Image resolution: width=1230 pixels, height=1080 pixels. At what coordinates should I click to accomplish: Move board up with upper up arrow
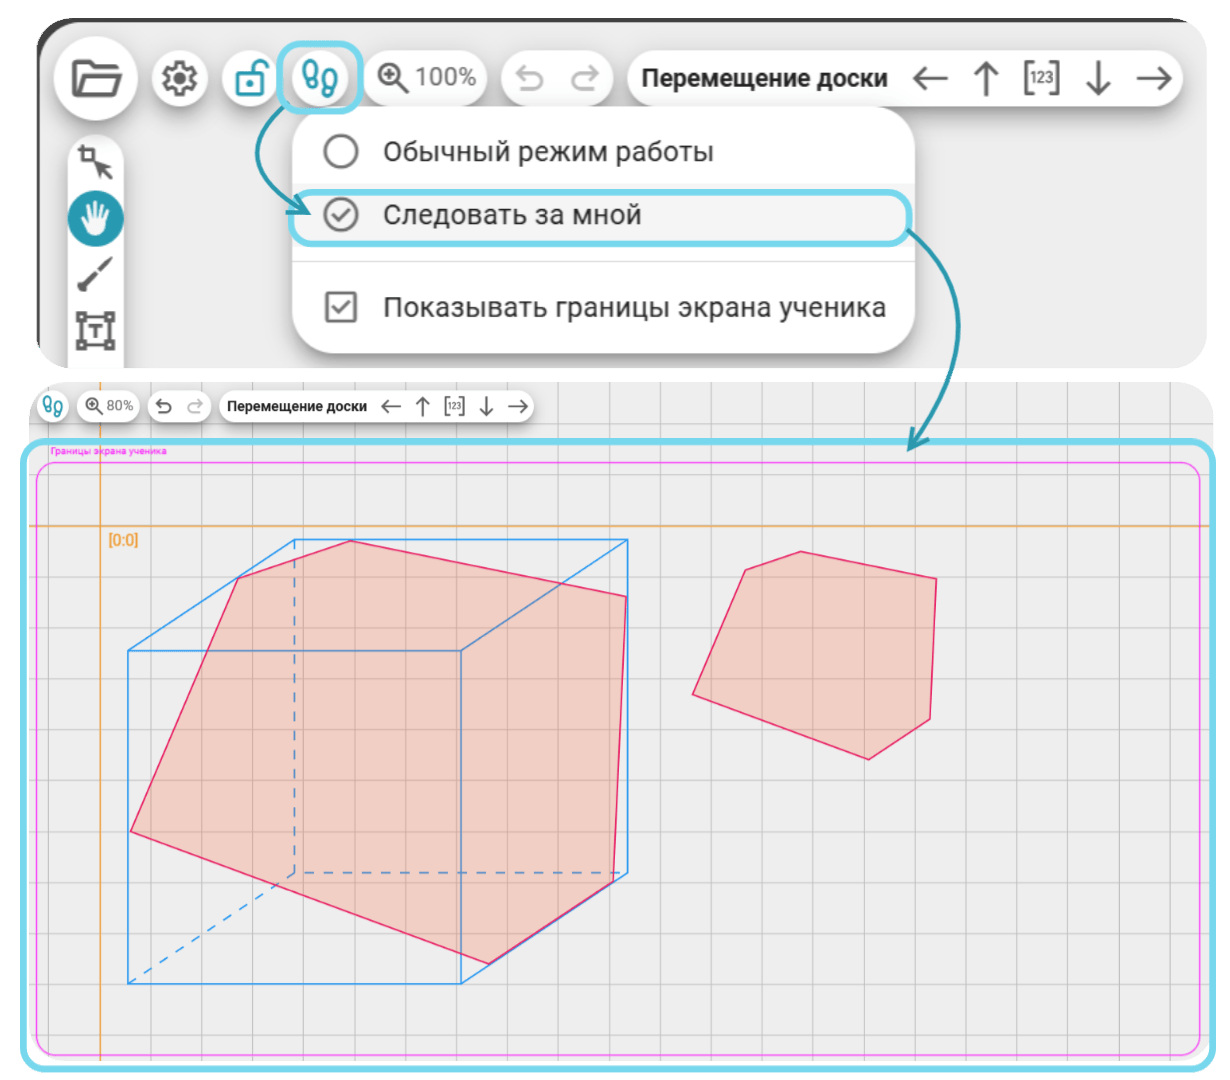(986, 78)
